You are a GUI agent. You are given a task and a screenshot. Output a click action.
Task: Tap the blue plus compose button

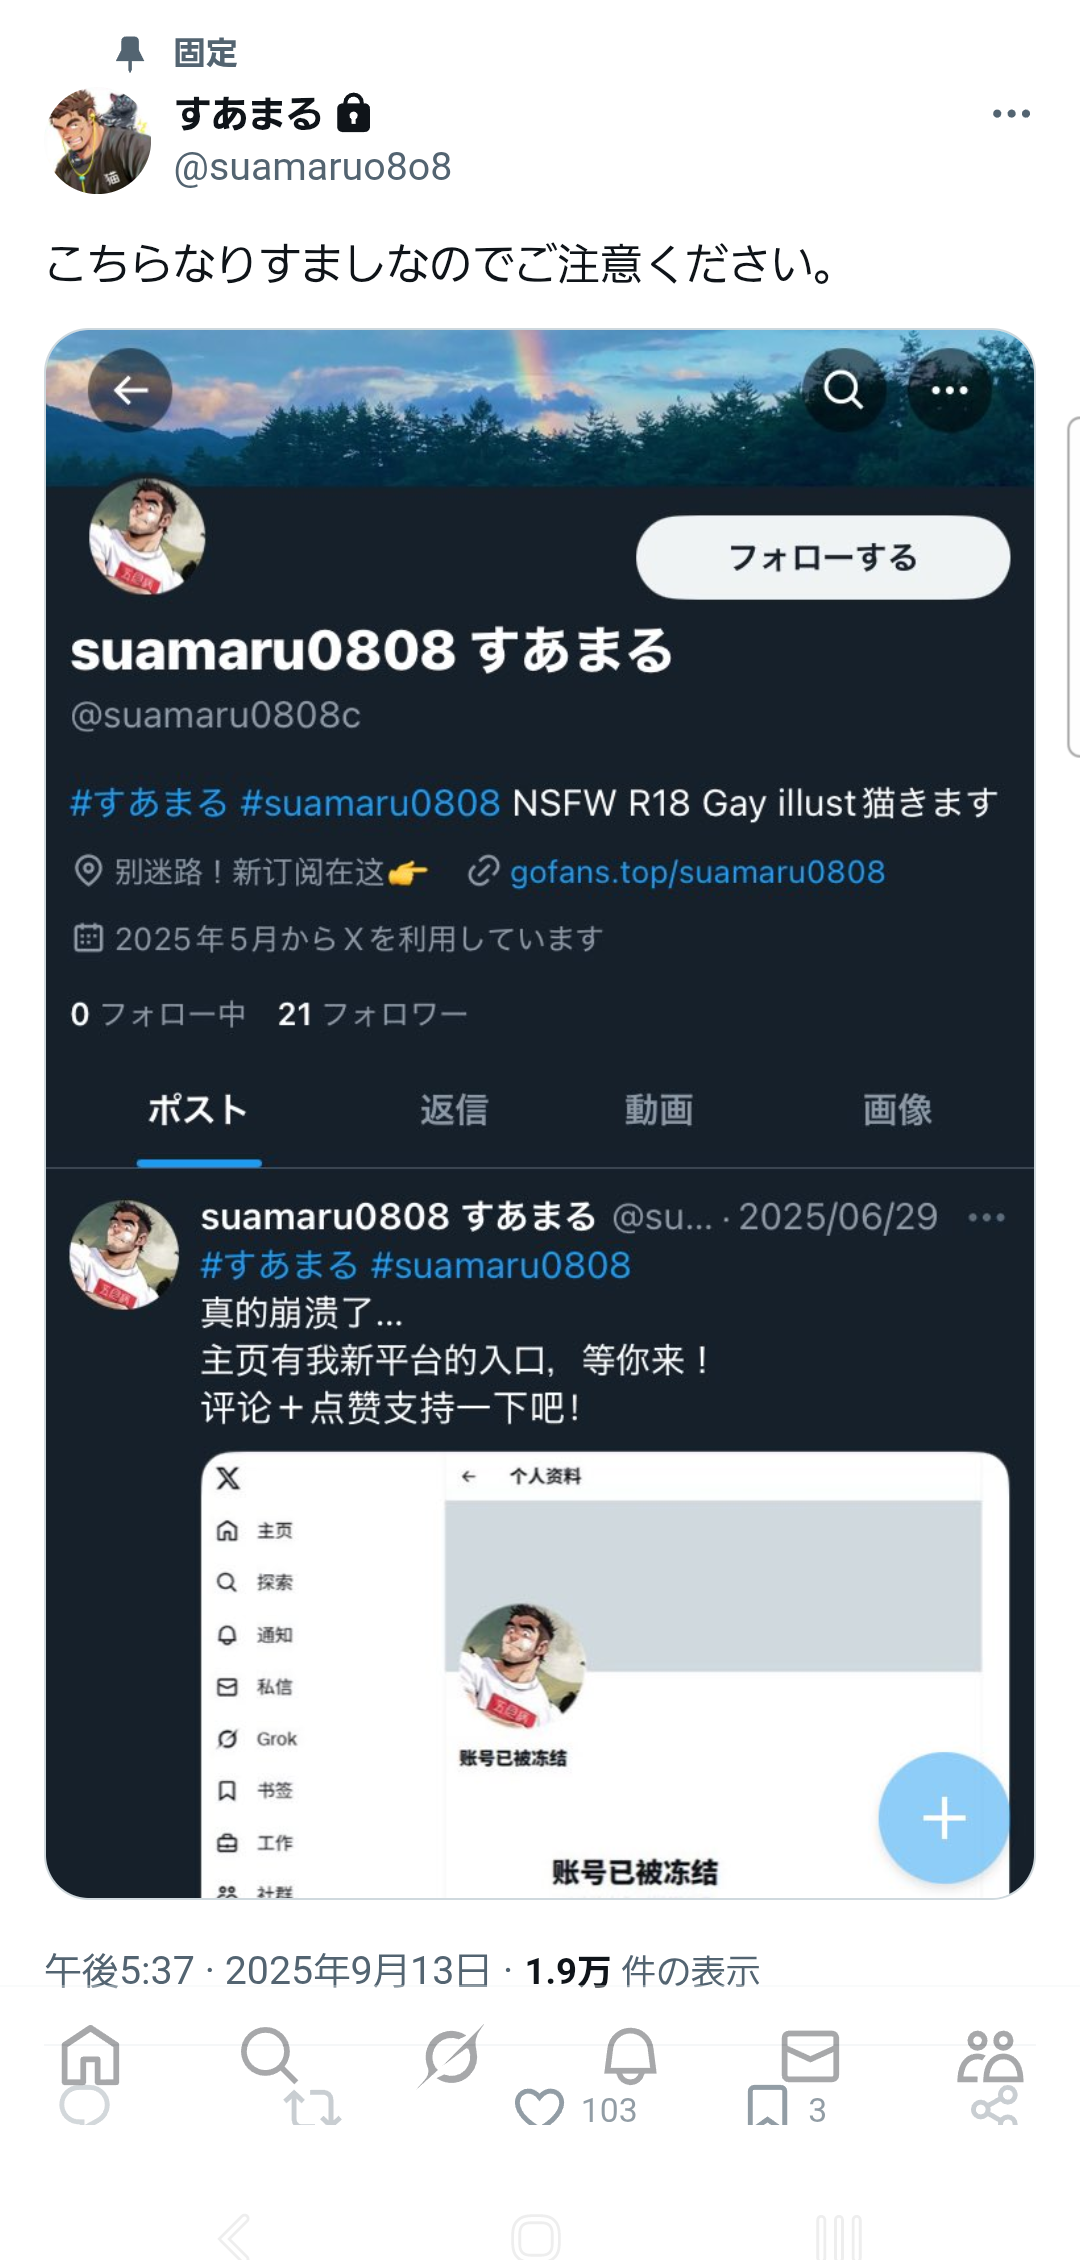click(x=943, y=1818)
